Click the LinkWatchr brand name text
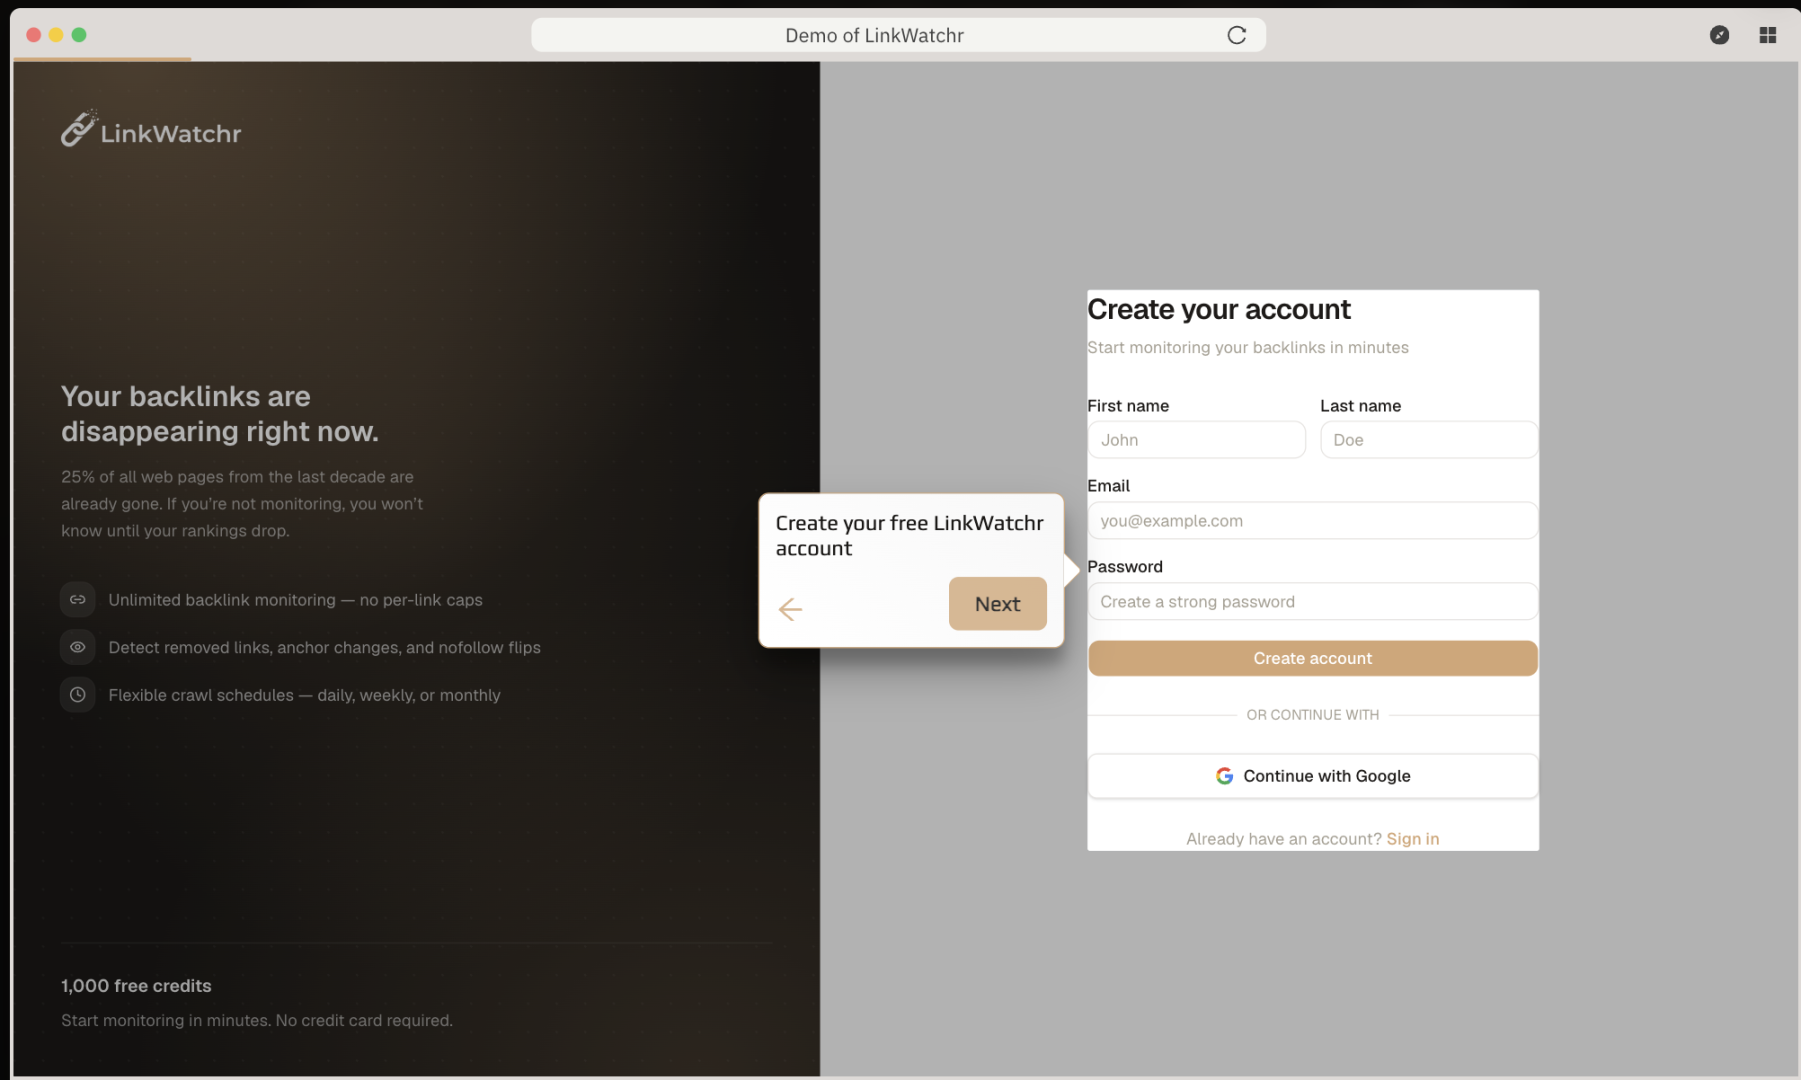This screenshot has width=1801, height=1080. pos(171,134)
